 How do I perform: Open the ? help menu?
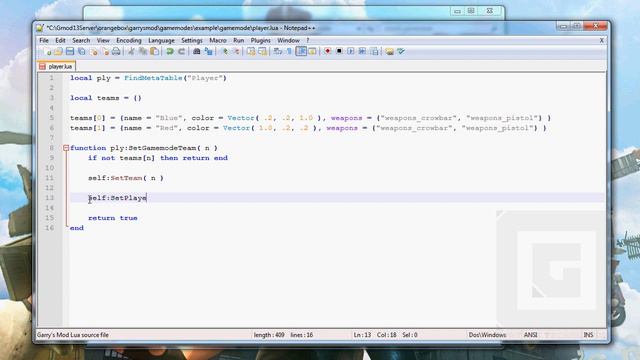click(x=308, y=40)
